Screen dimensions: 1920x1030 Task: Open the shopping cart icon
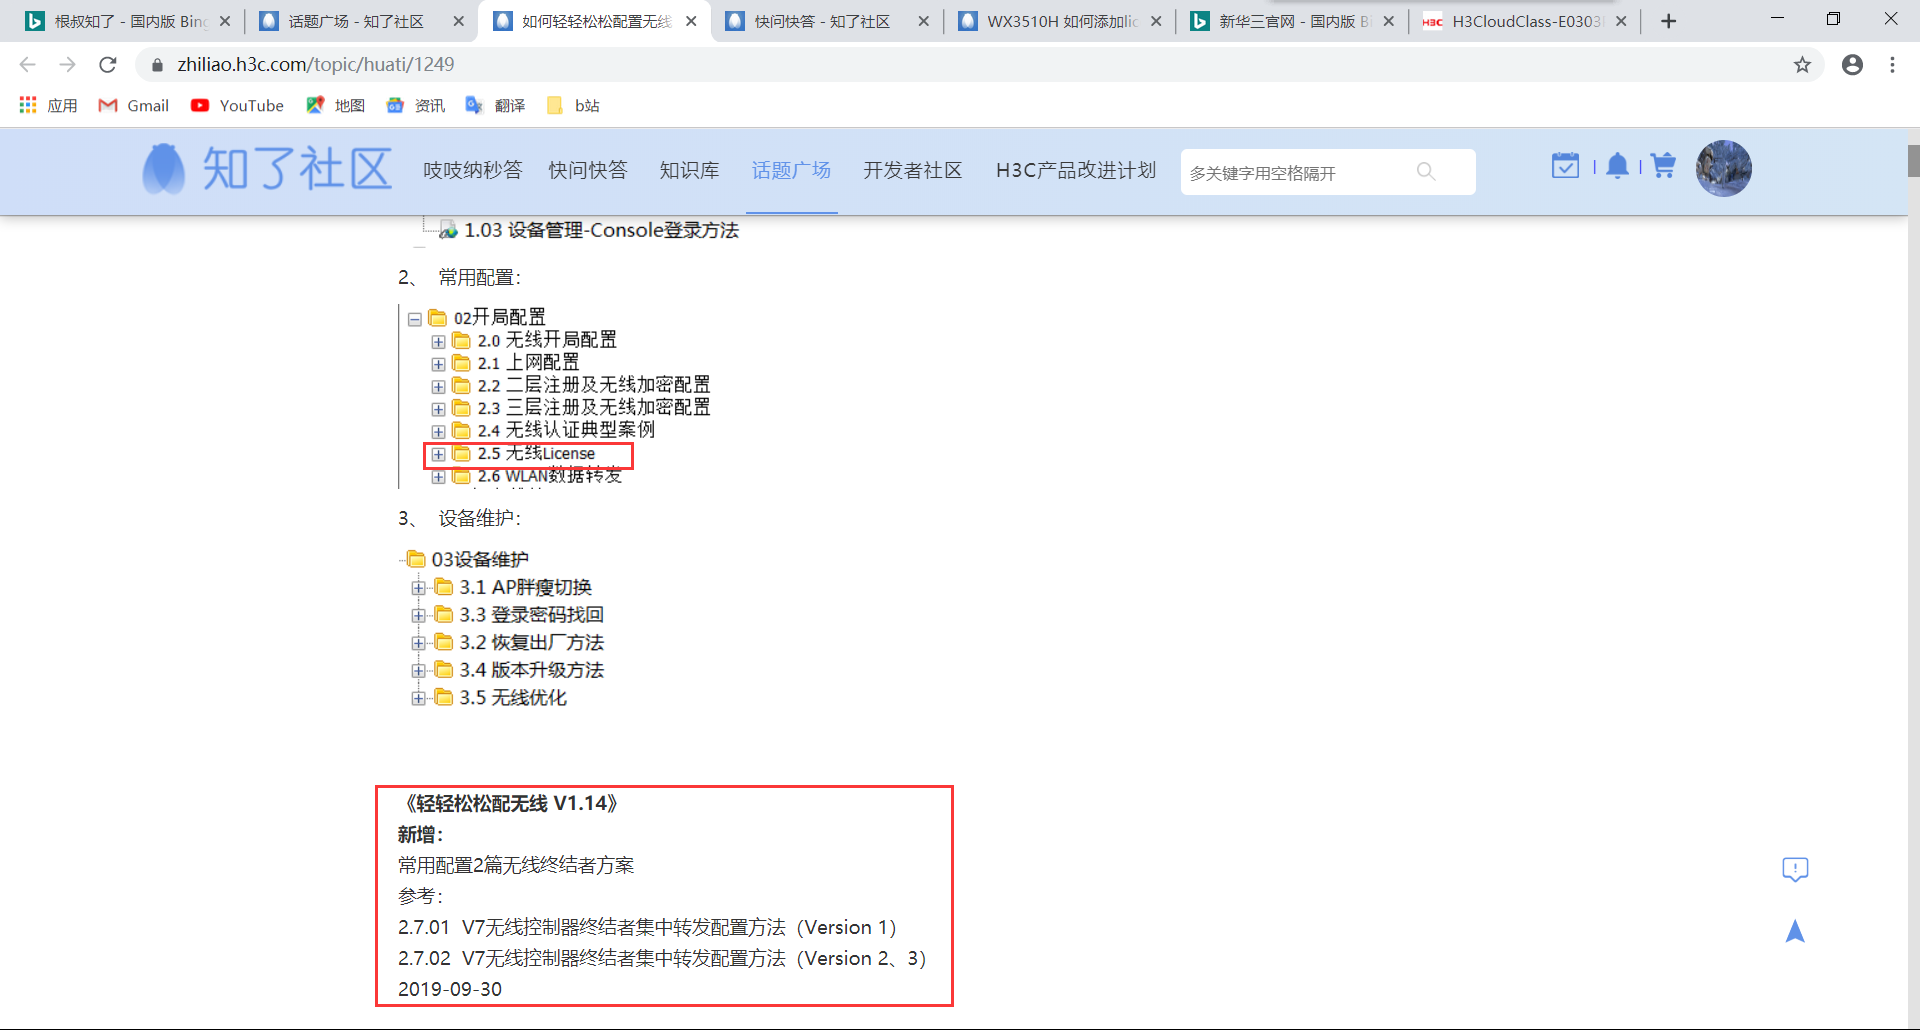(x=1663, y=166)
